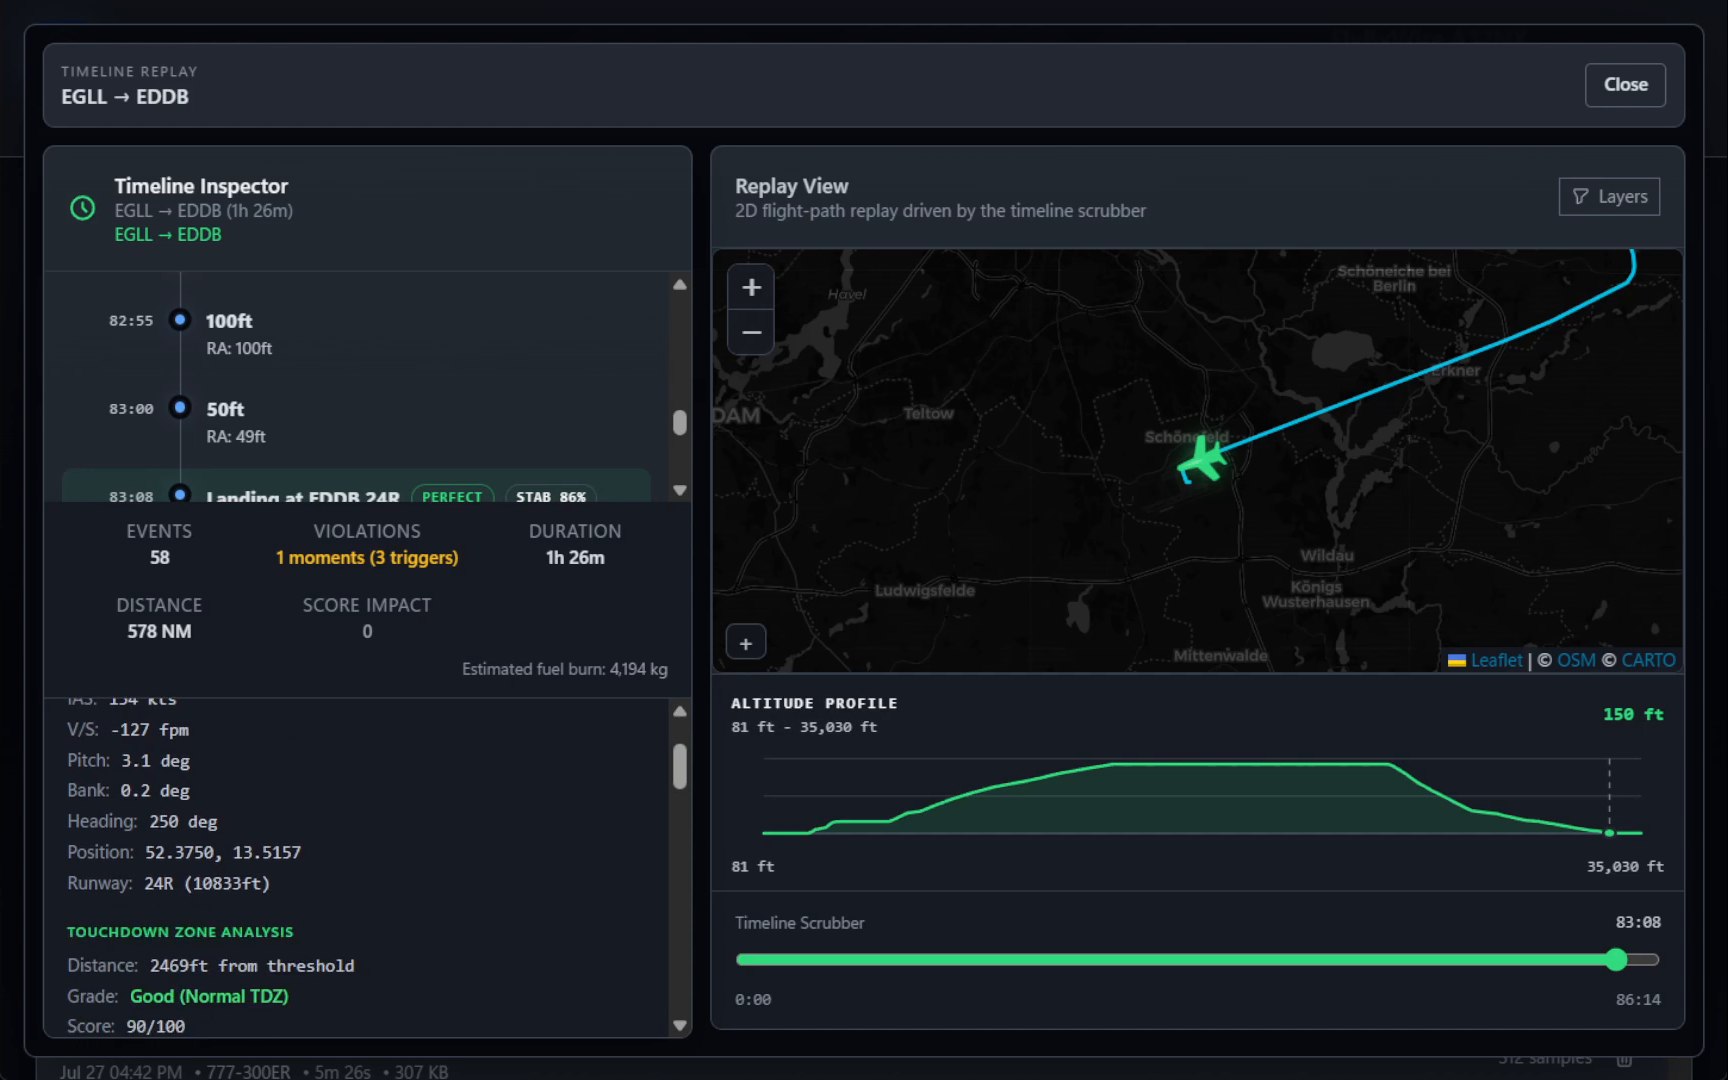Click the 'Estimated fuel burn: 4,194 kg' text

click(565, 669)
